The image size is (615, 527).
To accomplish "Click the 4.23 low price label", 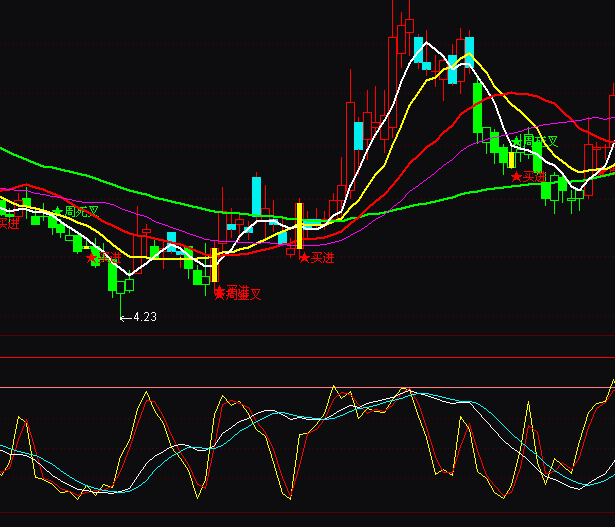I will tap(139, 317).
